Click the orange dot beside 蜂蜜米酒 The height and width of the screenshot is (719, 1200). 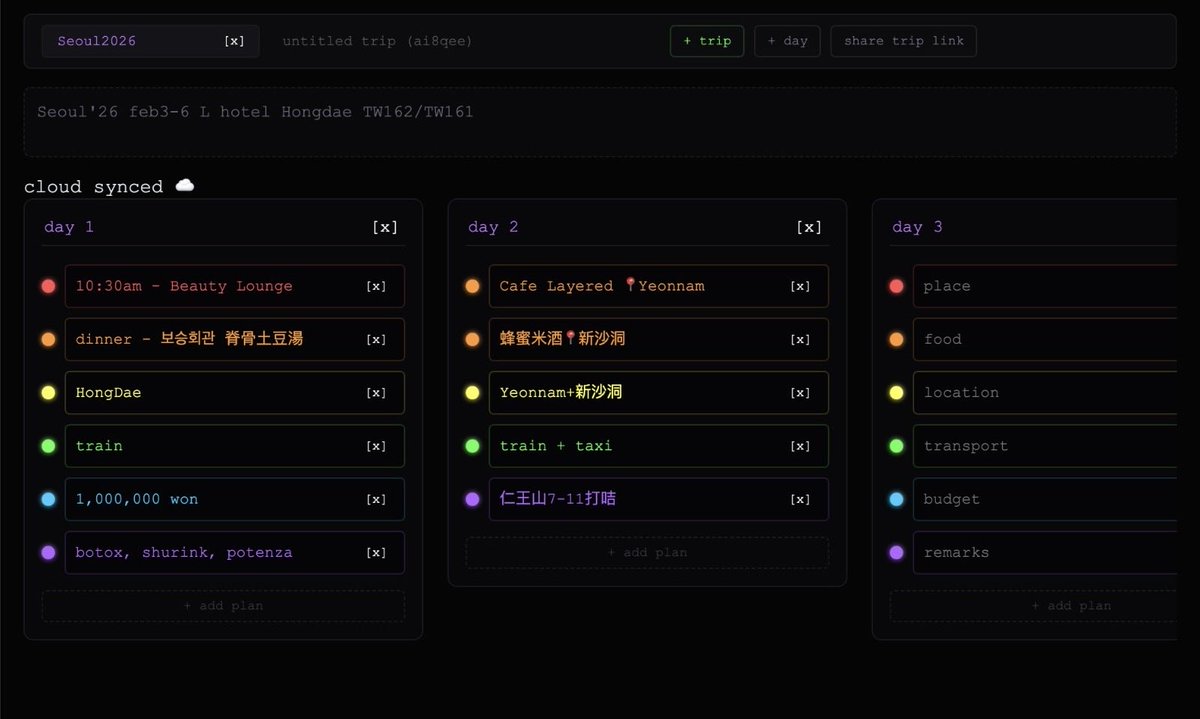(472, 339)
